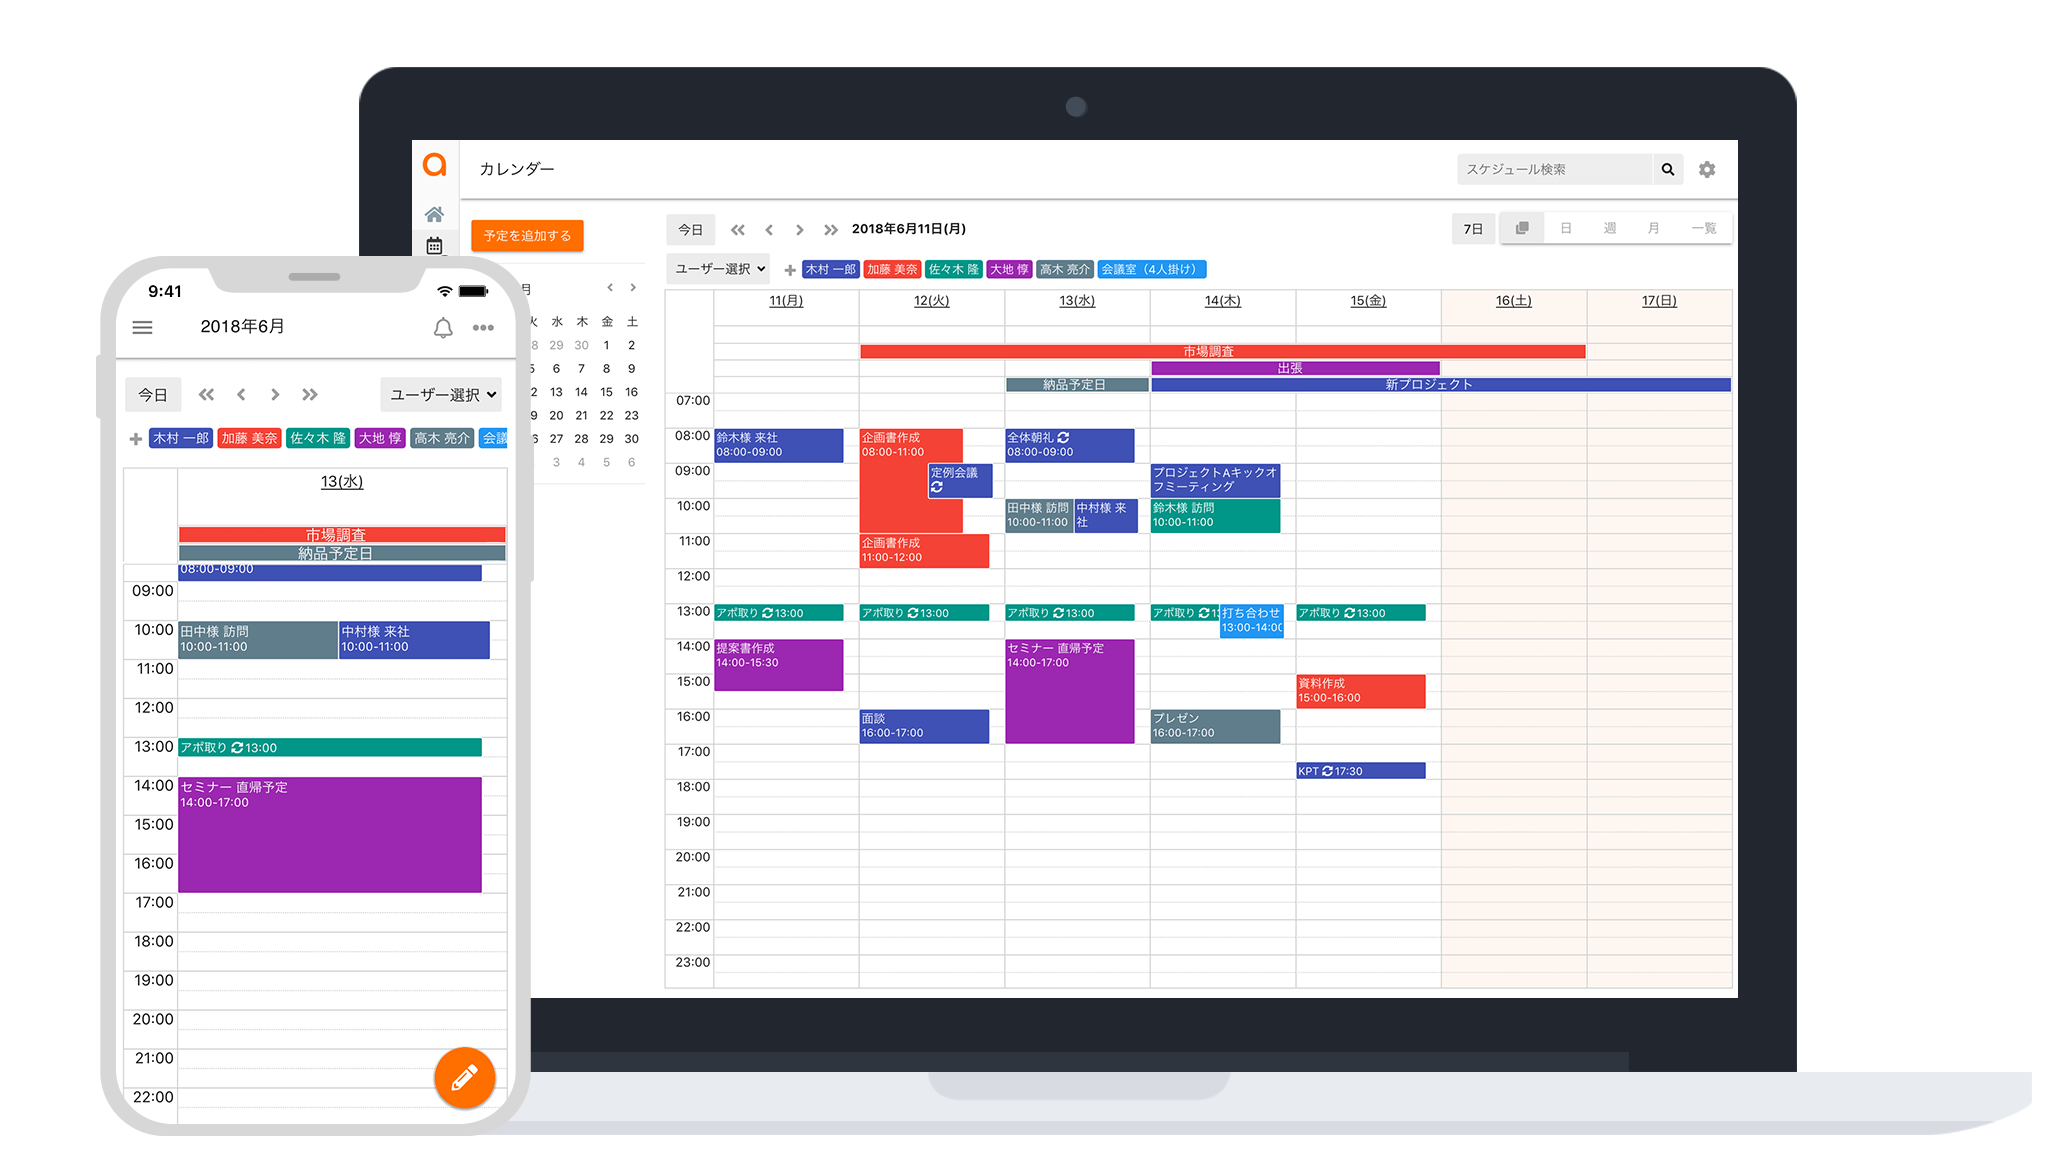The image size is (2048, 1176).
Task: Tap 今日 button on phone
Action: coord(153,394)
